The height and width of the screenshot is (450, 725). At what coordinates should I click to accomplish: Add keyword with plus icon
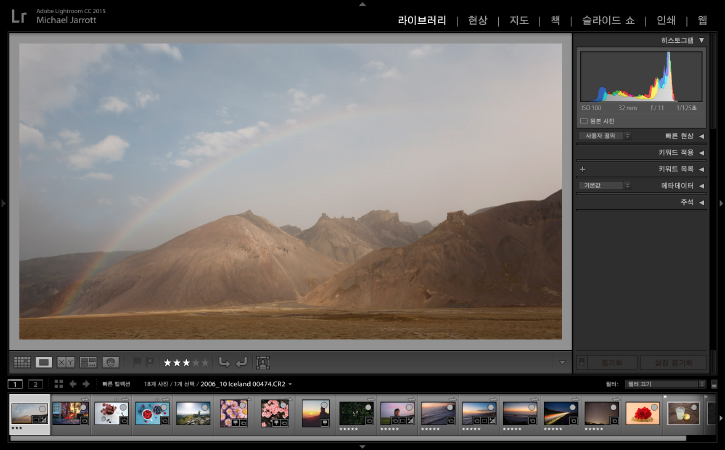click(x=583, y=169)
